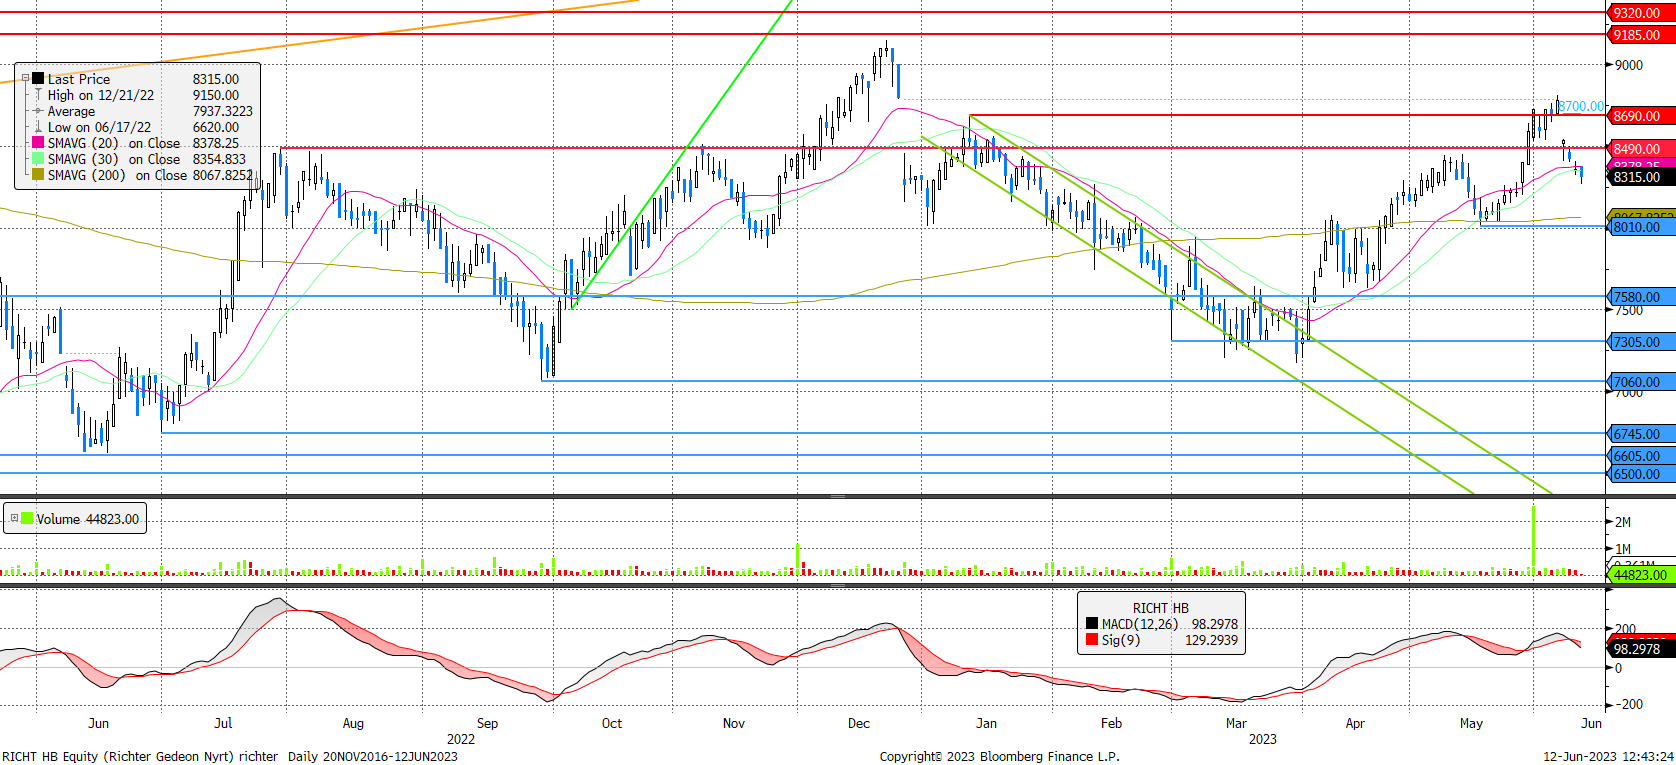1676x765 pixels.
Task: Collapse the Volume legend expander
Action: 14,518
